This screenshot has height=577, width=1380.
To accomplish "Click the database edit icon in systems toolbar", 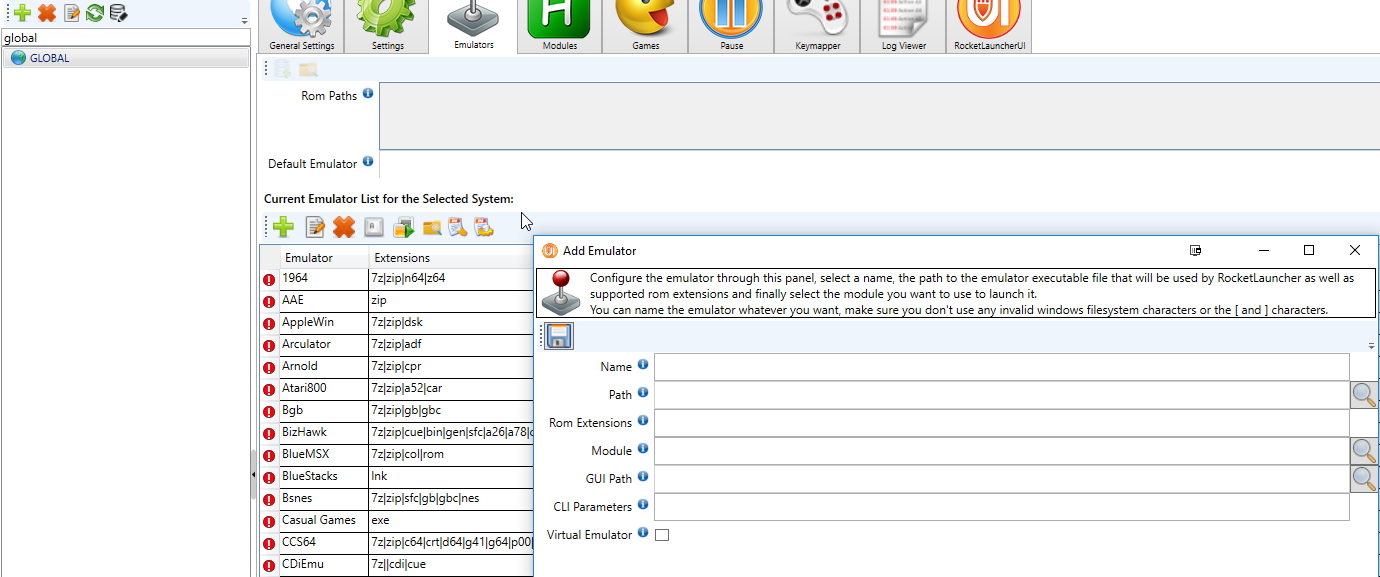I will tap(118, 13).
